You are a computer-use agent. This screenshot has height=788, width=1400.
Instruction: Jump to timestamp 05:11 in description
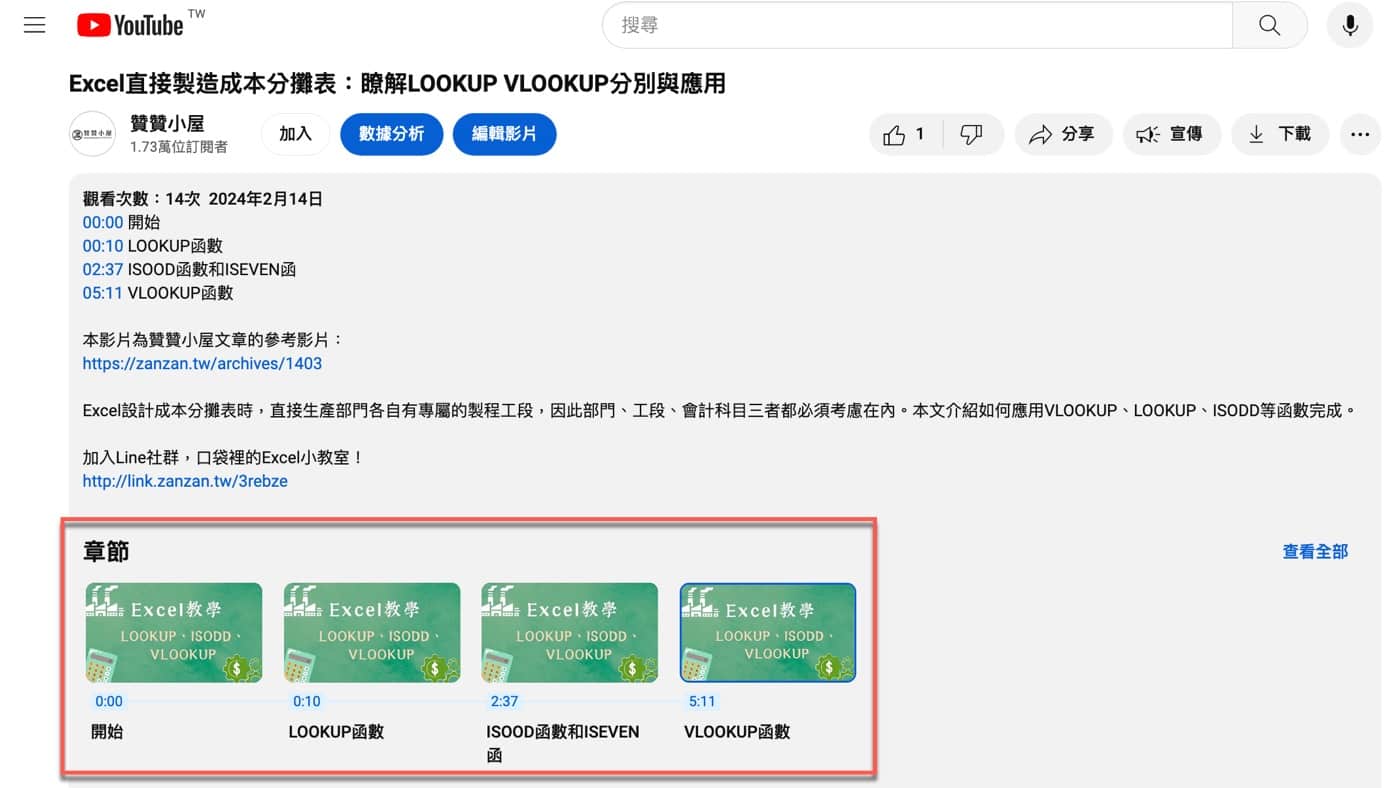coord(103,293)
